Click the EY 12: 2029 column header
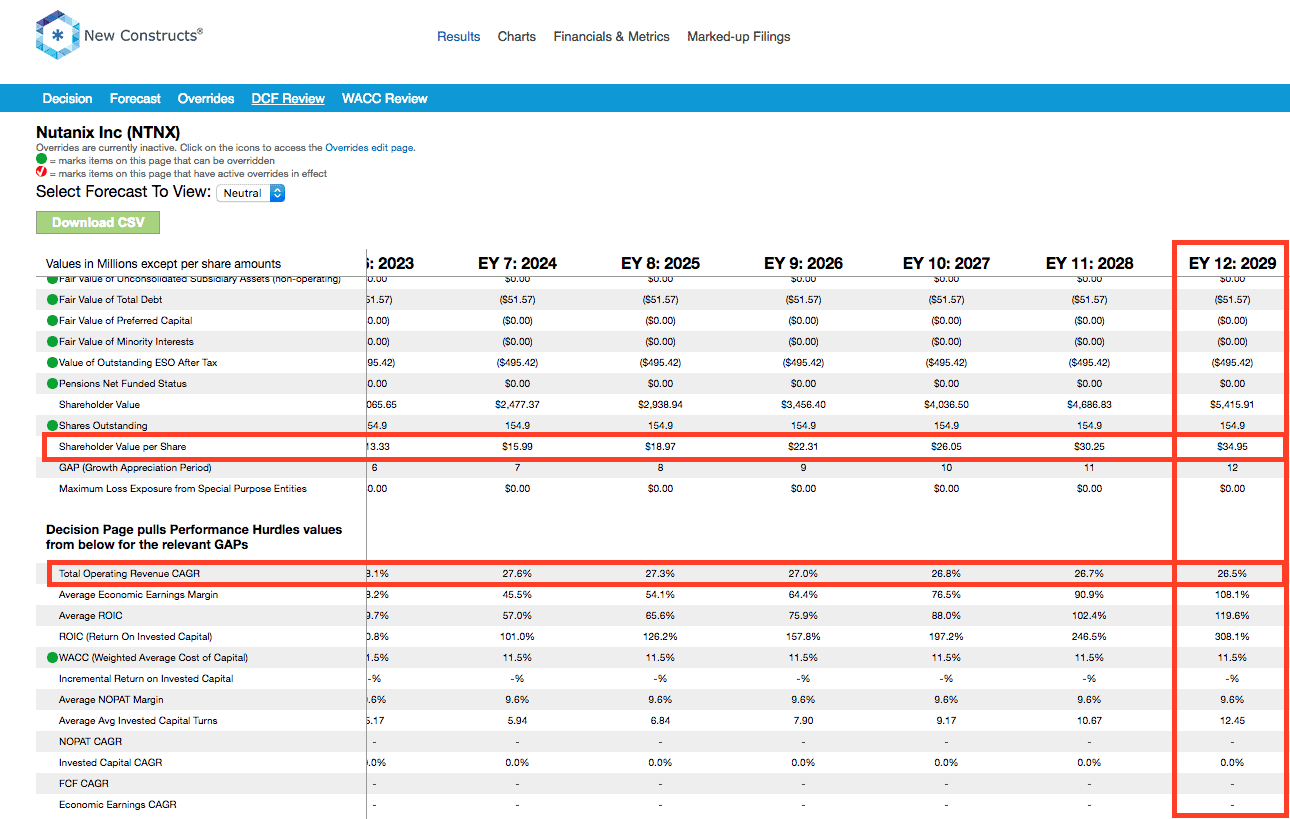Image resolution: width=1290 pixels, height=819 pixels. click(1232, 263)
